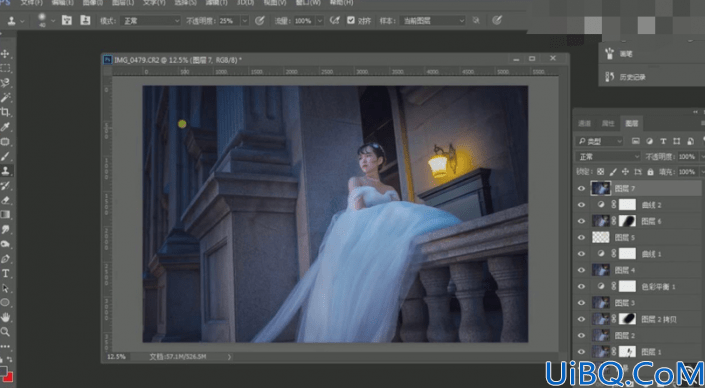Toggle visibility of 图层 6
Screen dimensions: 705x388
coord(581,221)
